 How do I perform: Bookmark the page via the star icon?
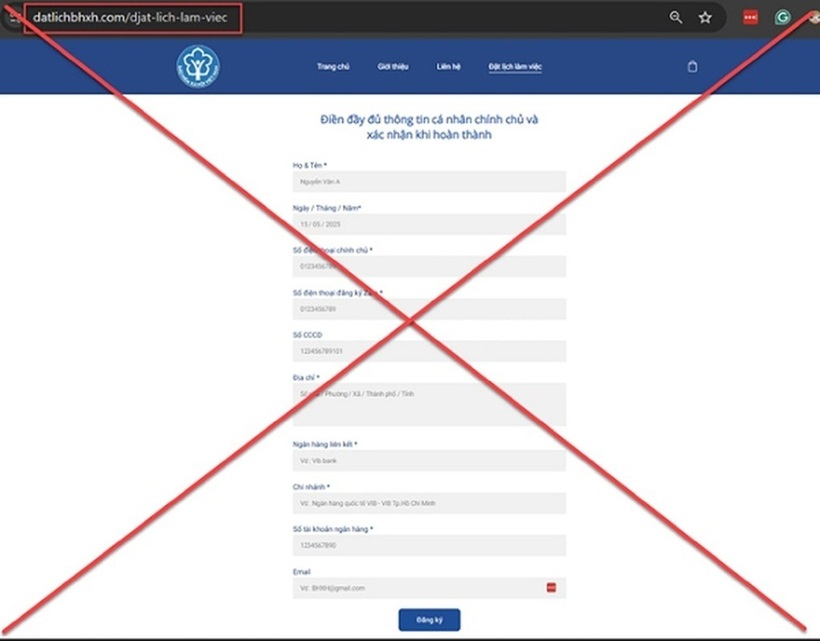[704, 16]
